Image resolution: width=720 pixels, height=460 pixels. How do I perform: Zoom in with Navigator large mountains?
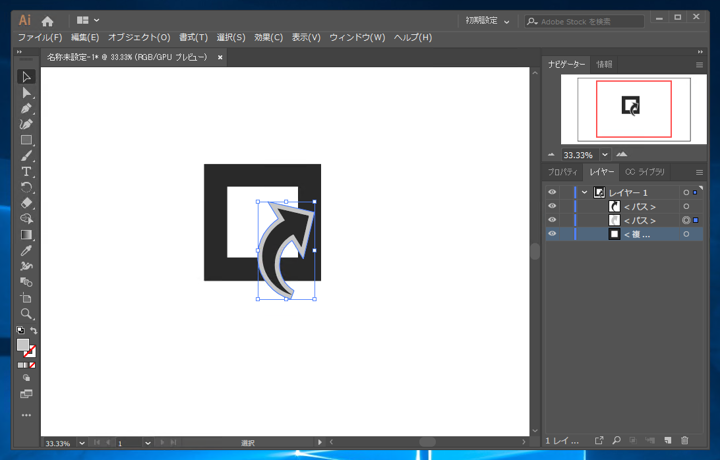(622, 154)
